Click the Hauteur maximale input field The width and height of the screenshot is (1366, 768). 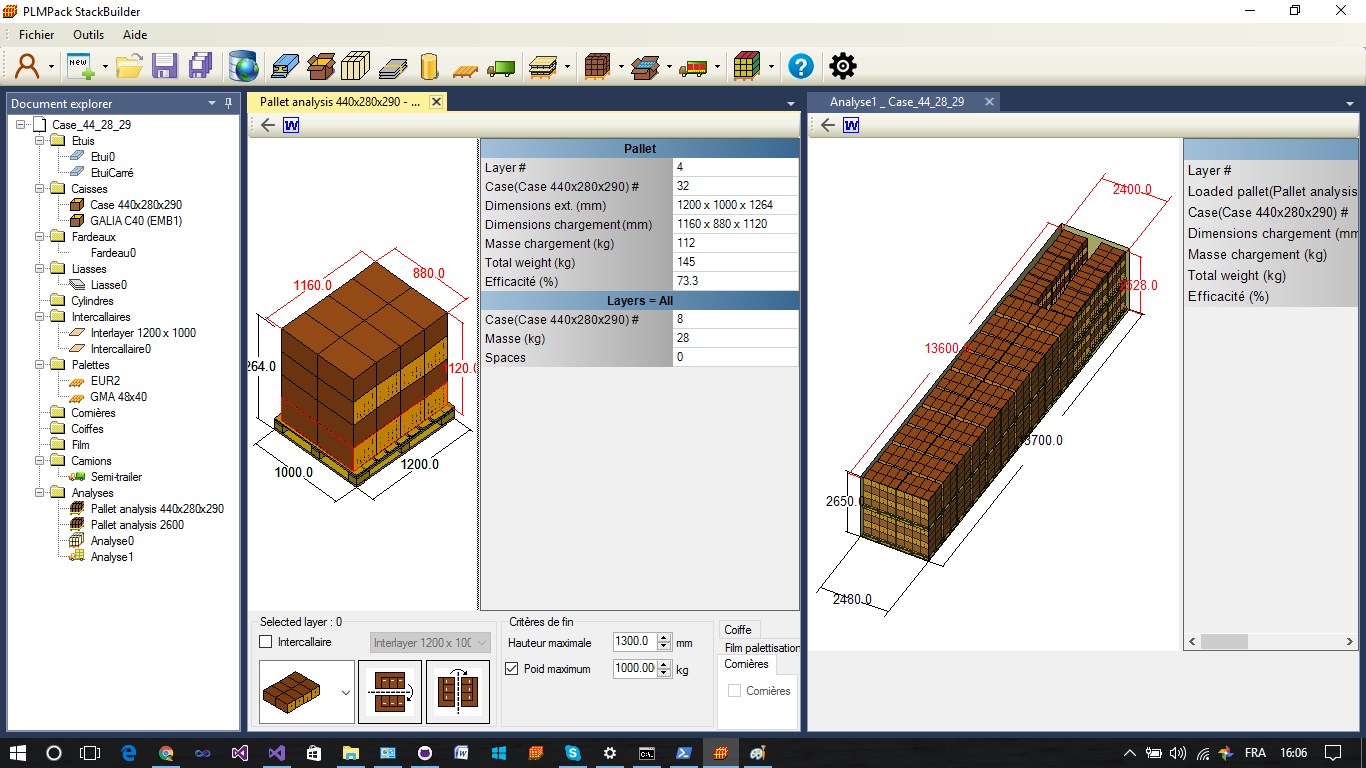point(634,642)
